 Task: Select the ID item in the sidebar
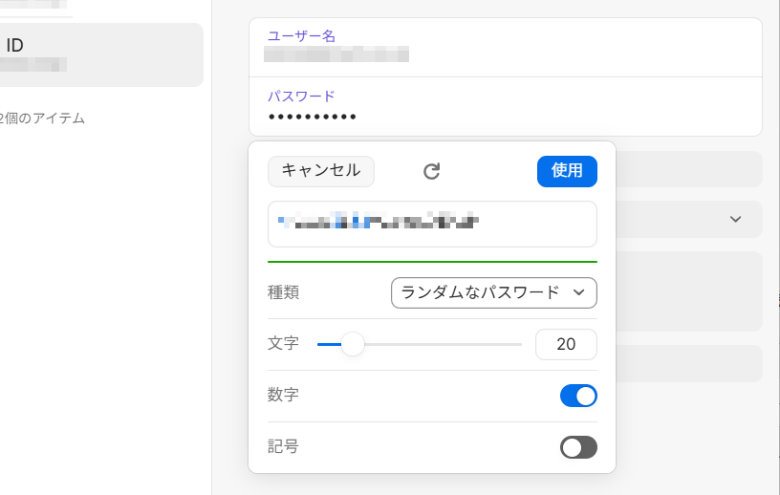(100, 55)
